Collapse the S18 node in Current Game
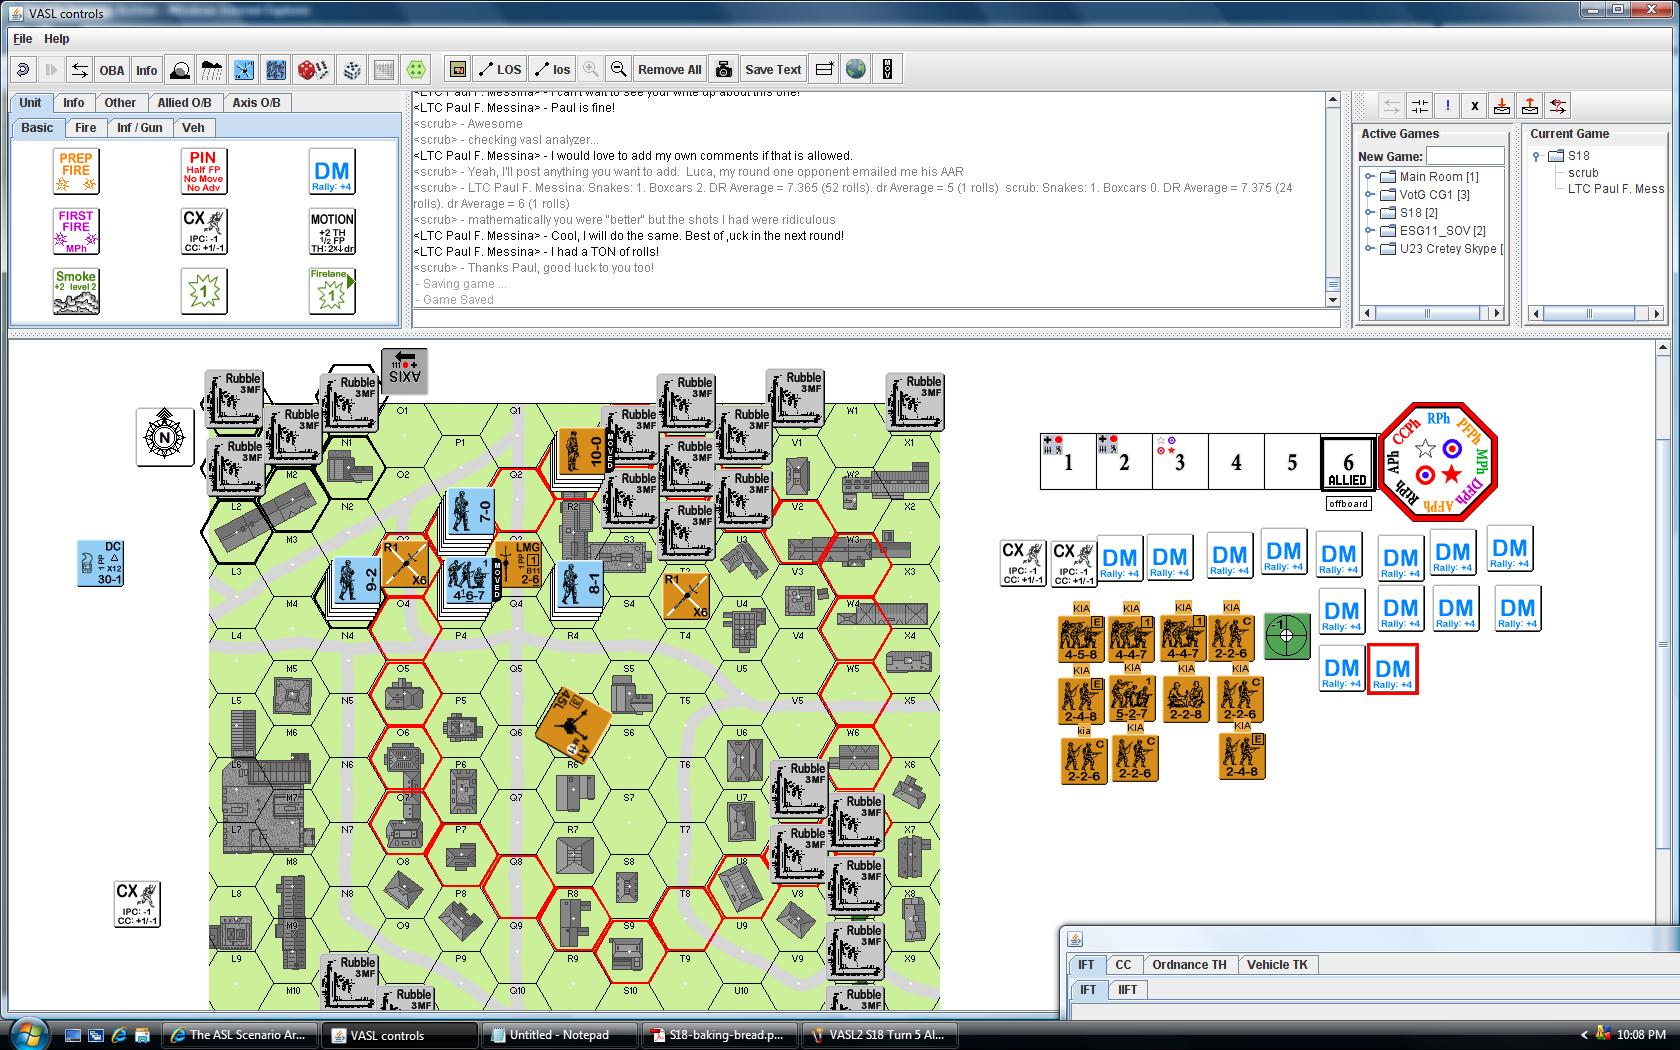This screenshot has height=1050, width=1680. [x=1537, y=156]
